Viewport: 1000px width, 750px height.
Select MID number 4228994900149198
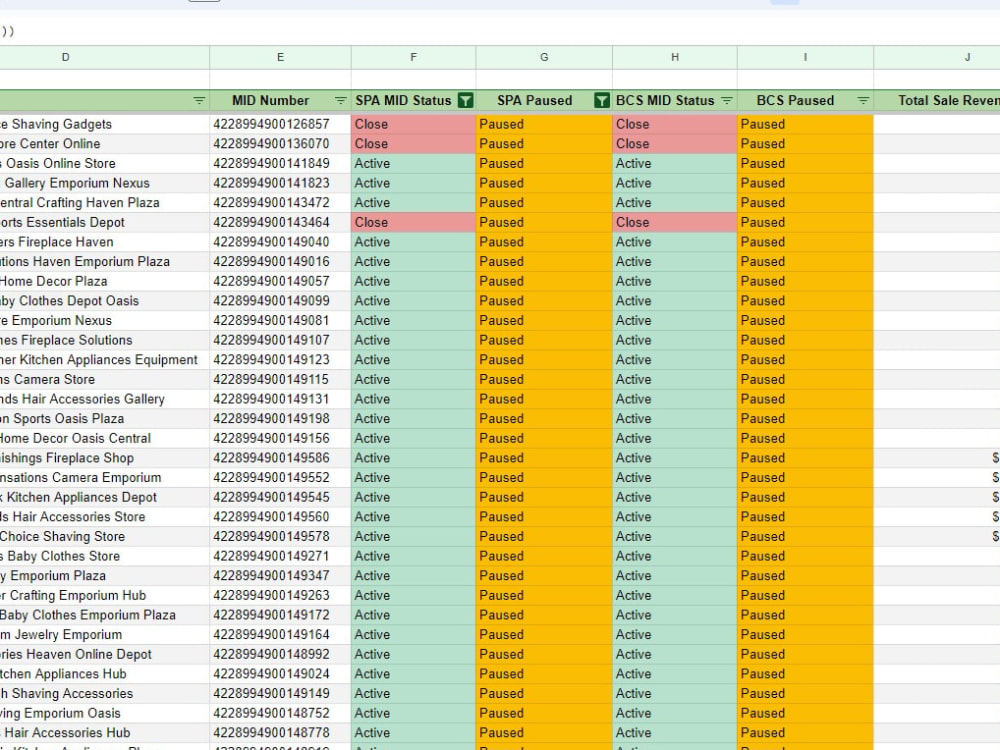(280, 419)
